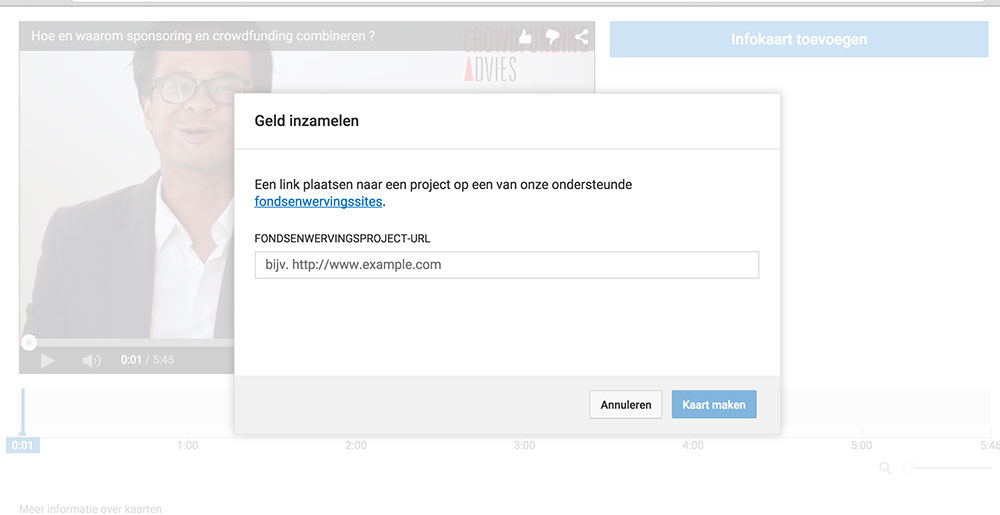The image size is (1000, 515).
Task: Click the thumbs down icon on video
Action: pos(553,38)
